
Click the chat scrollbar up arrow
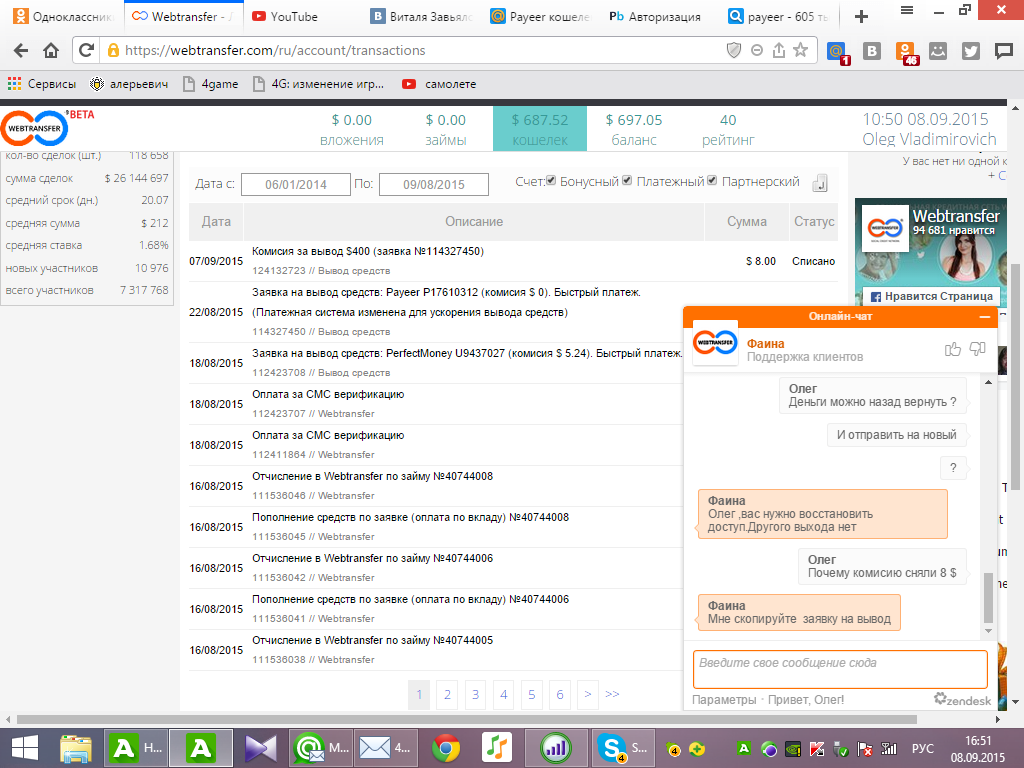[988, 382]
